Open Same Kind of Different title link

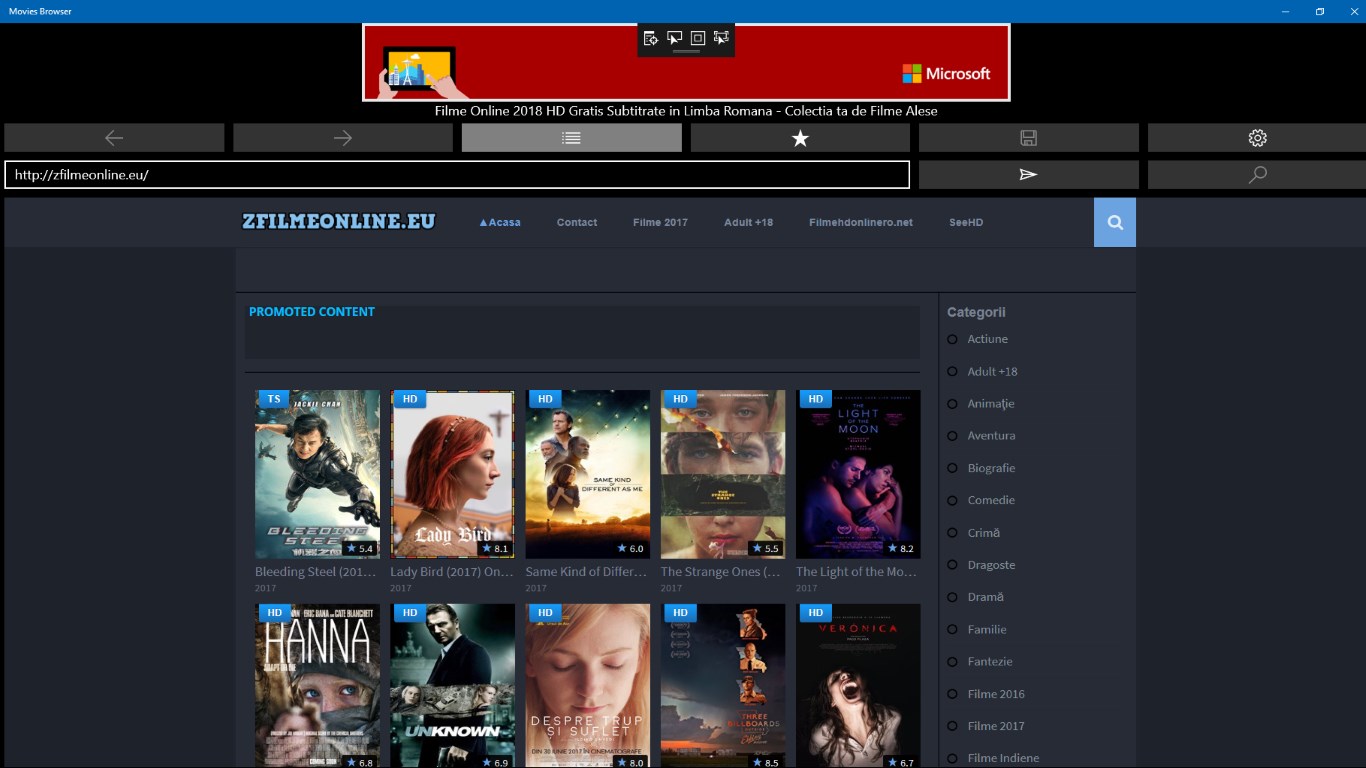(x=586, y=572)
